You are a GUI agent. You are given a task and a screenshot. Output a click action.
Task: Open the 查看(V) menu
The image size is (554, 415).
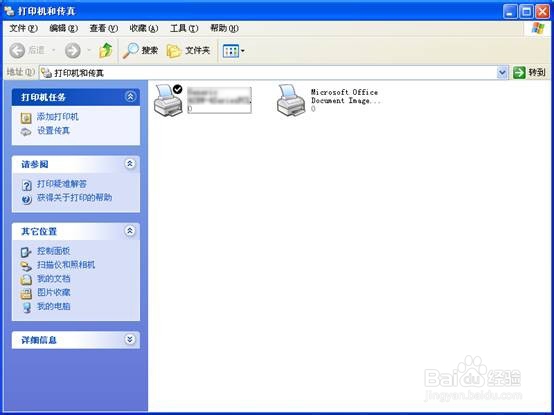pyautogui.click(x=104, y=28)
